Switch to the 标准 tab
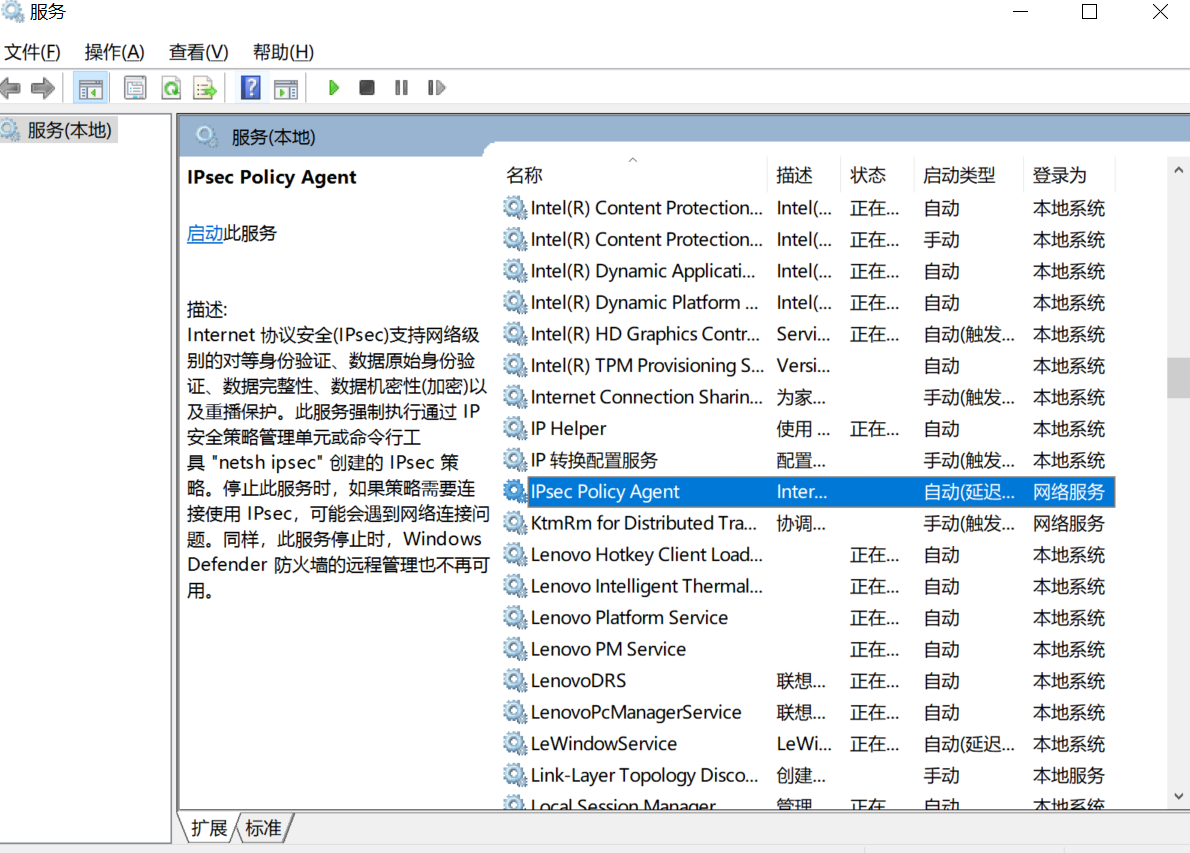 click(263, 828)
